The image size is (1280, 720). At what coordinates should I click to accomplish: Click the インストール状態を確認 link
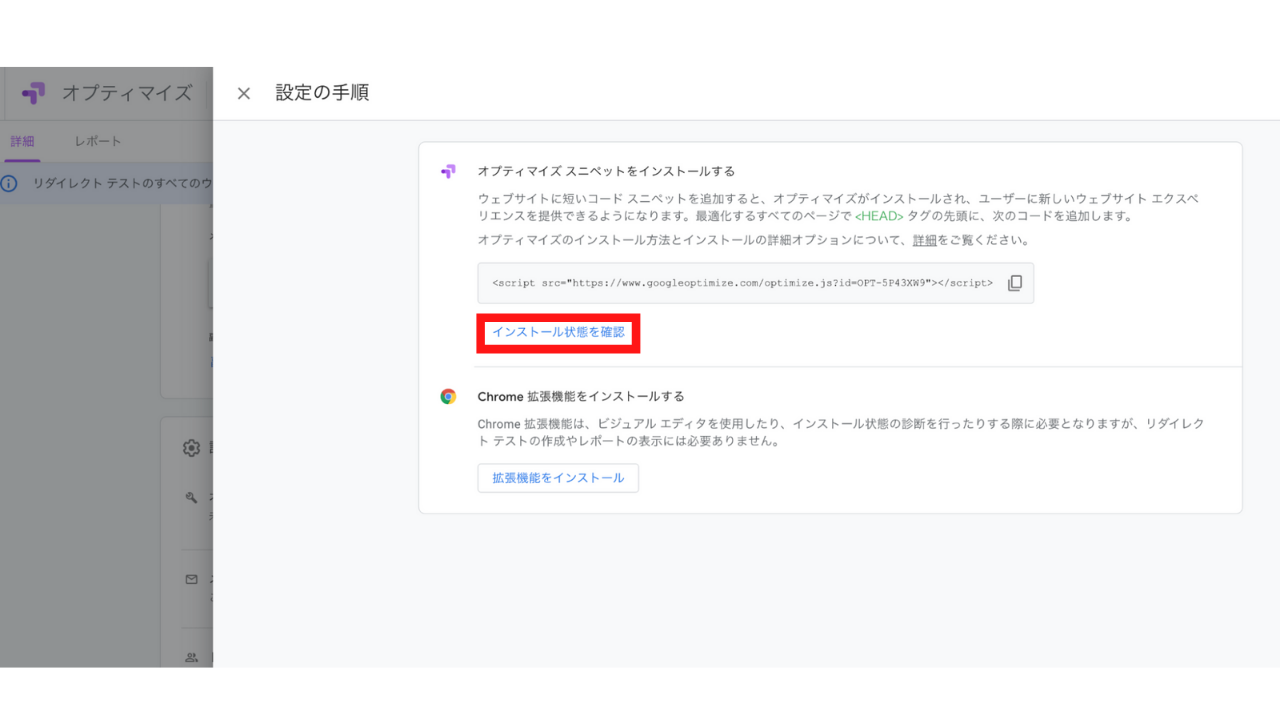coord(558,332)
